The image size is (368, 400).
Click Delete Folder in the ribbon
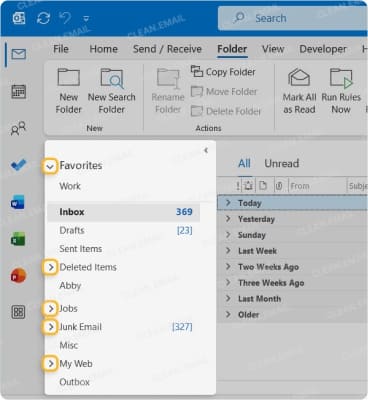[x=226, y=111]
